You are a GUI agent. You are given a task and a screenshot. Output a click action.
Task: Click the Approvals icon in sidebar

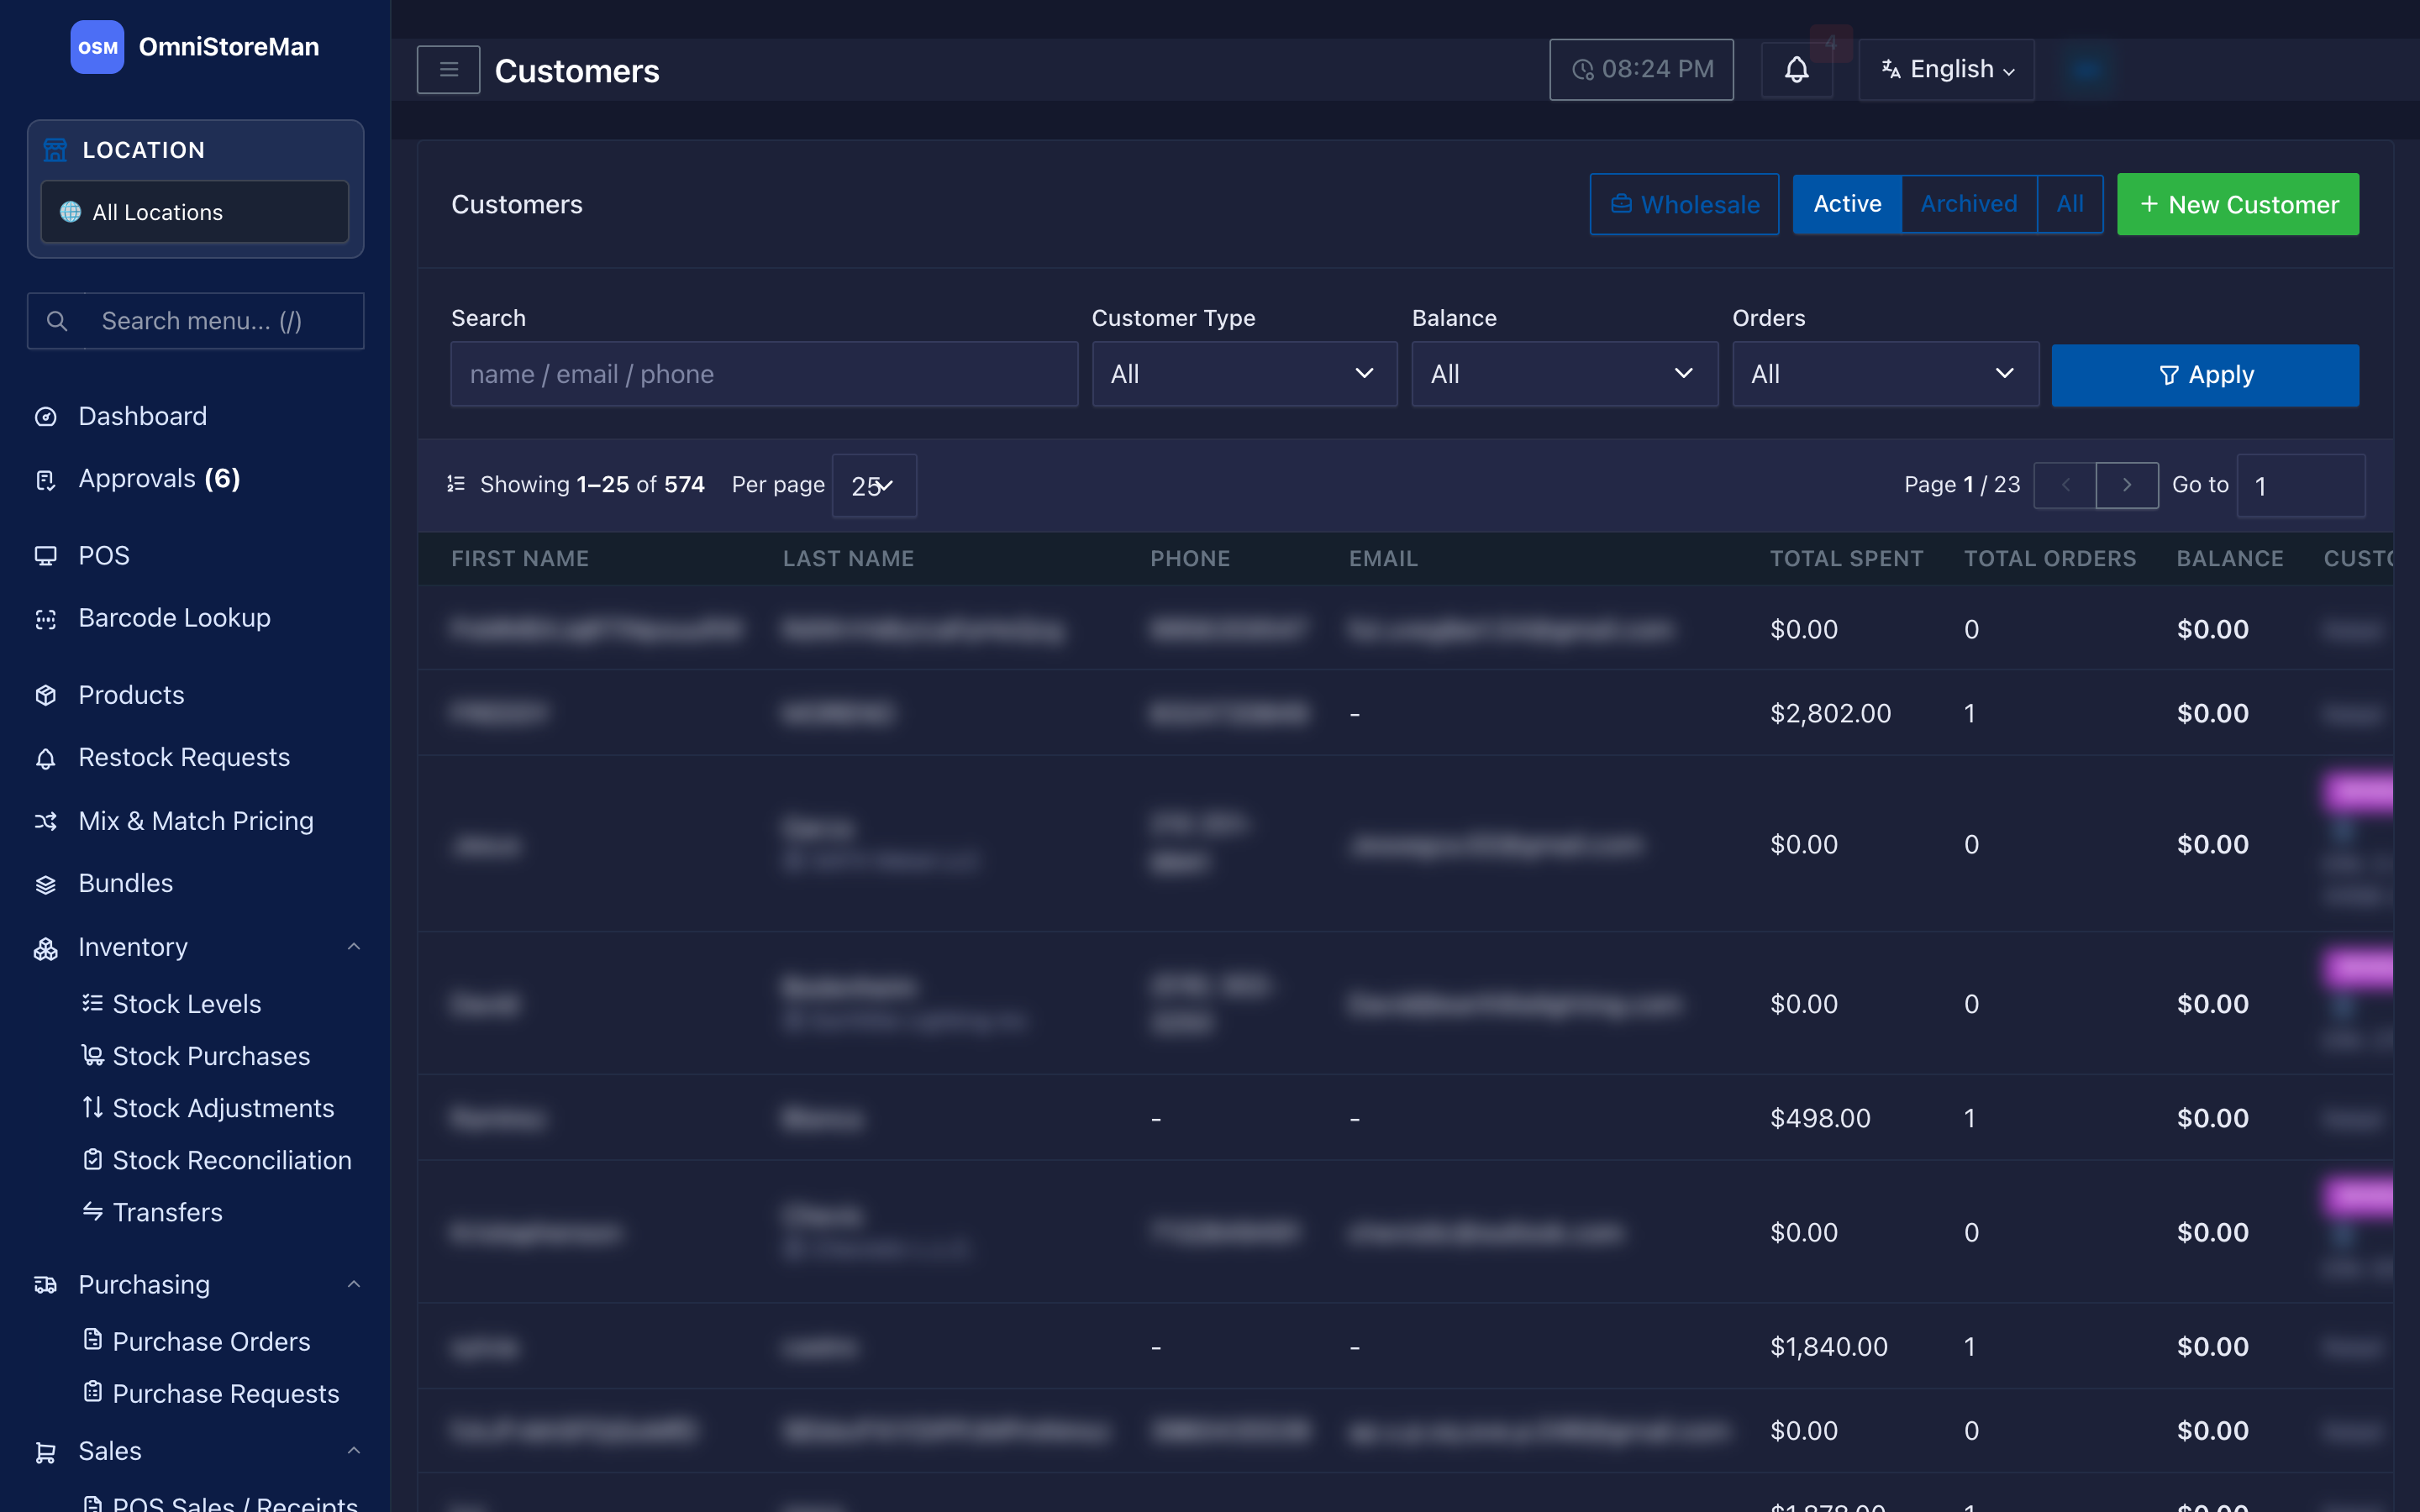(46, 480)
